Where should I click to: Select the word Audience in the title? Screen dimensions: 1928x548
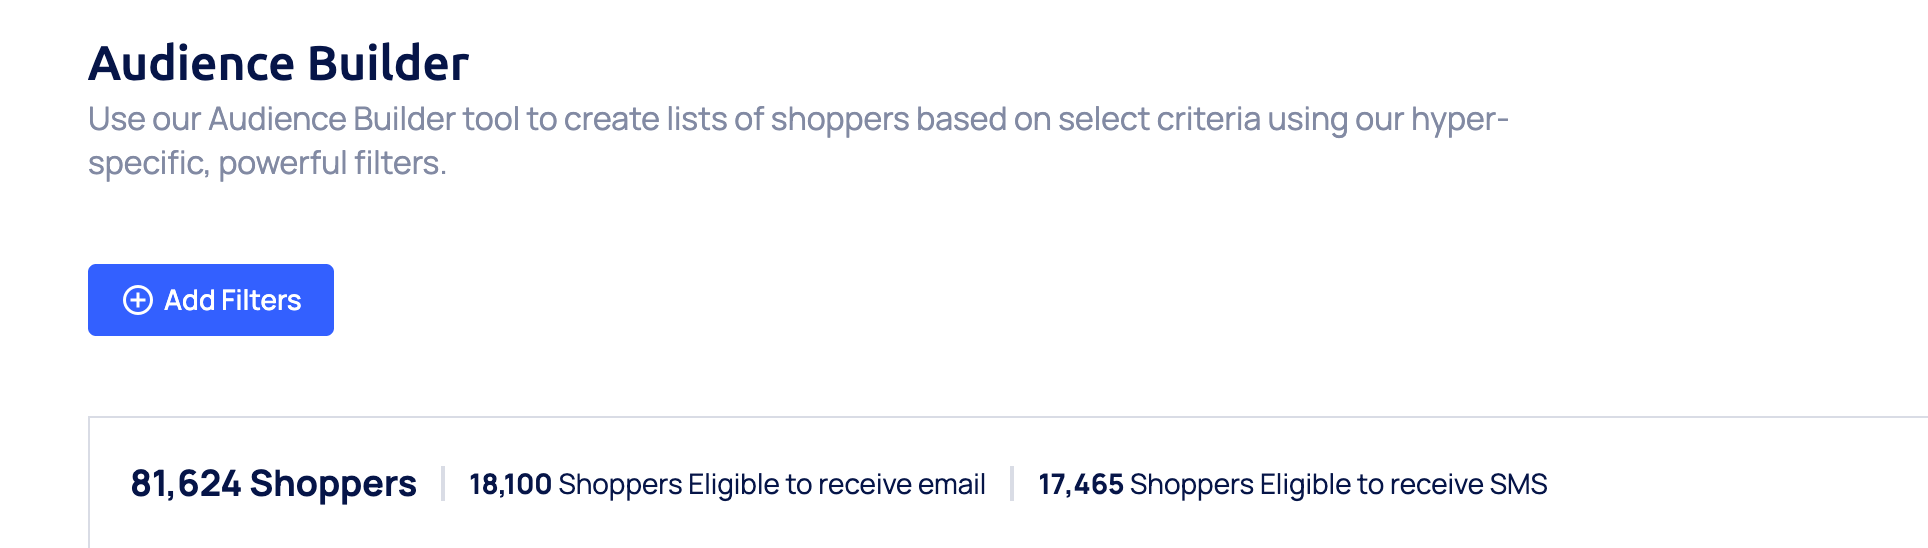tap(191, 63)
